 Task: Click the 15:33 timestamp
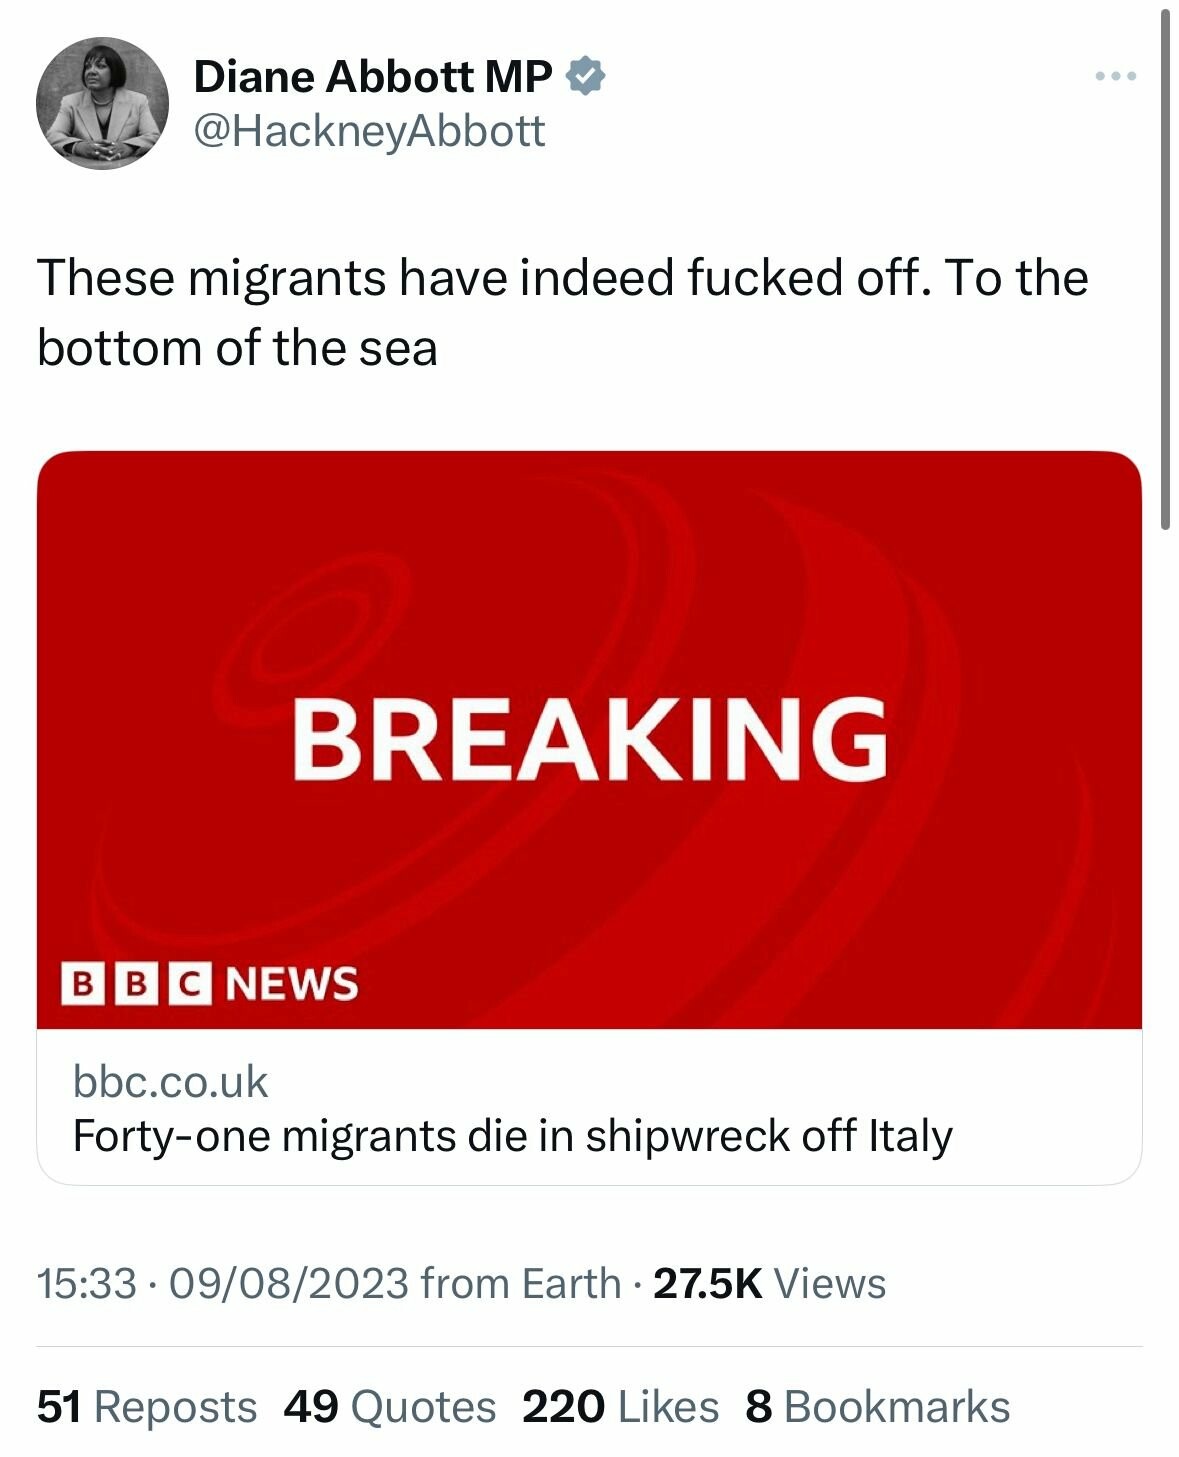[86, 1283]
